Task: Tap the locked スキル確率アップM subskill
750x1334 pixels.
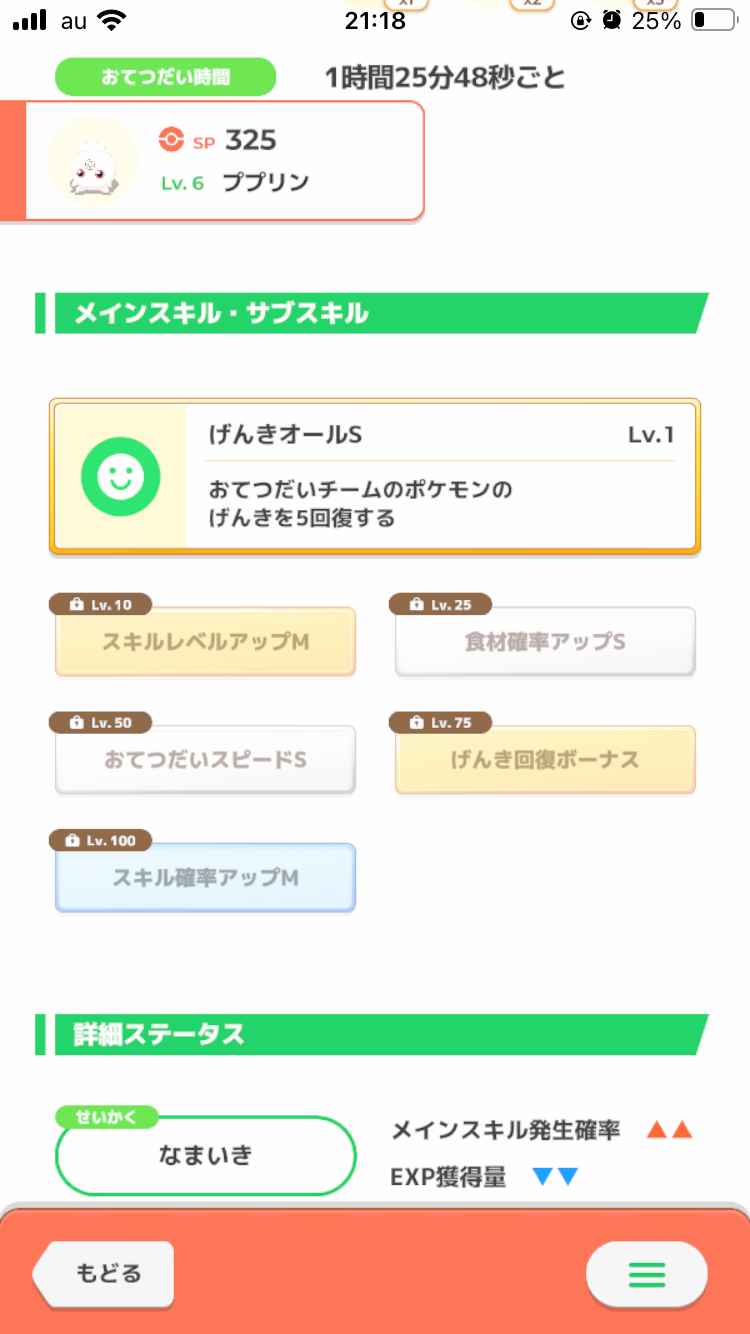Action: click(205, 877)
